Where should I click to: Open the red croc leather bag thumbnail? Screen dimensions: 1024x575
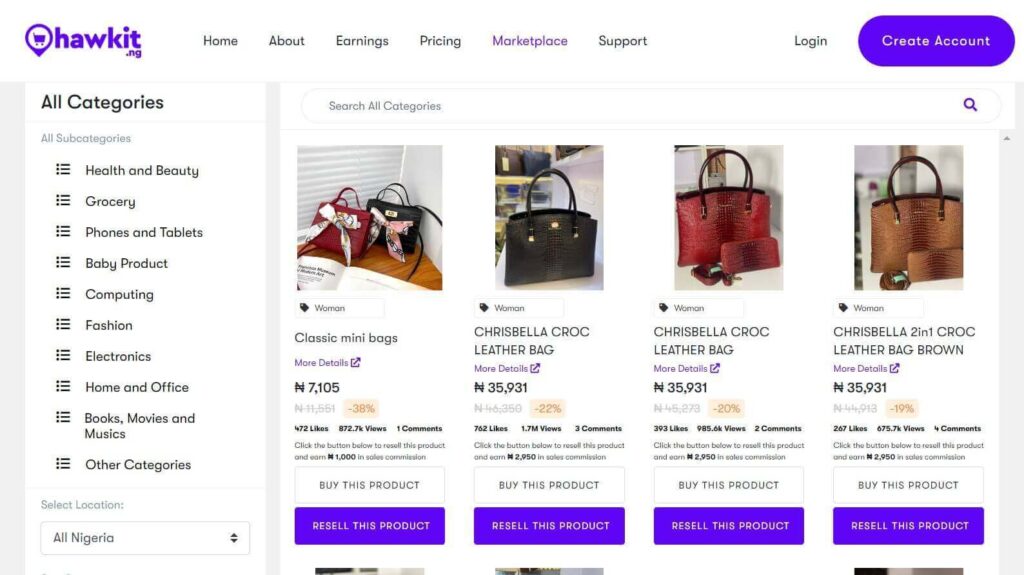[728, 218]
